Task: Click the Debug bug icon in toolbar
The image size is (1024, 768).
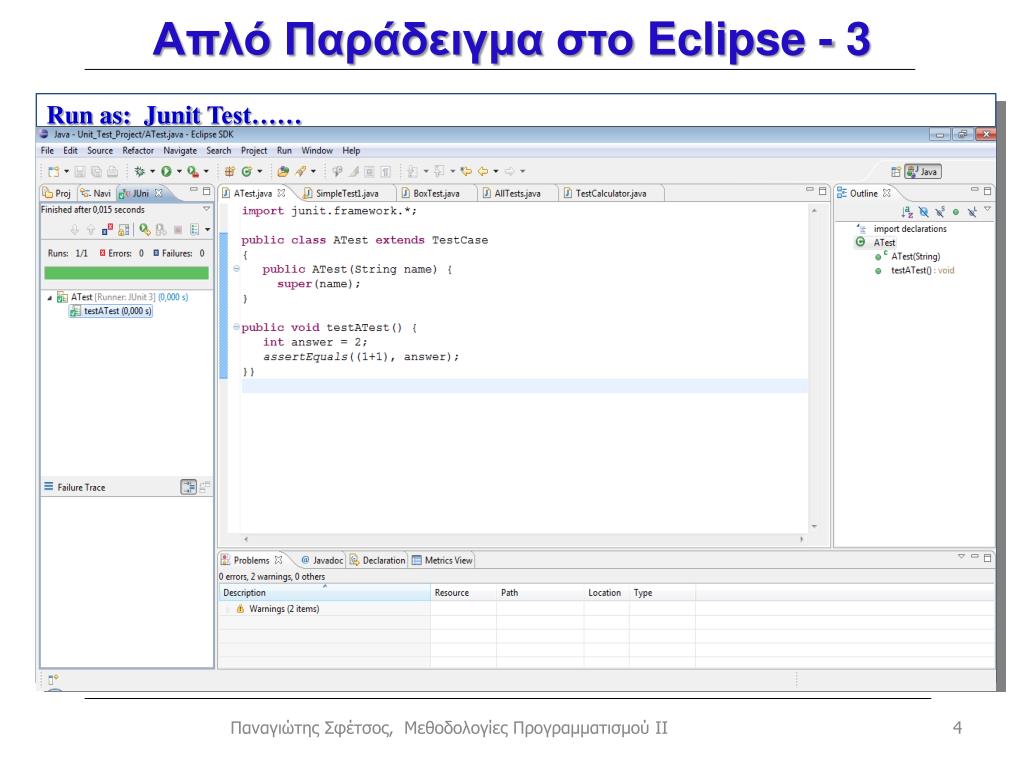Action: (x=139, y=171)
